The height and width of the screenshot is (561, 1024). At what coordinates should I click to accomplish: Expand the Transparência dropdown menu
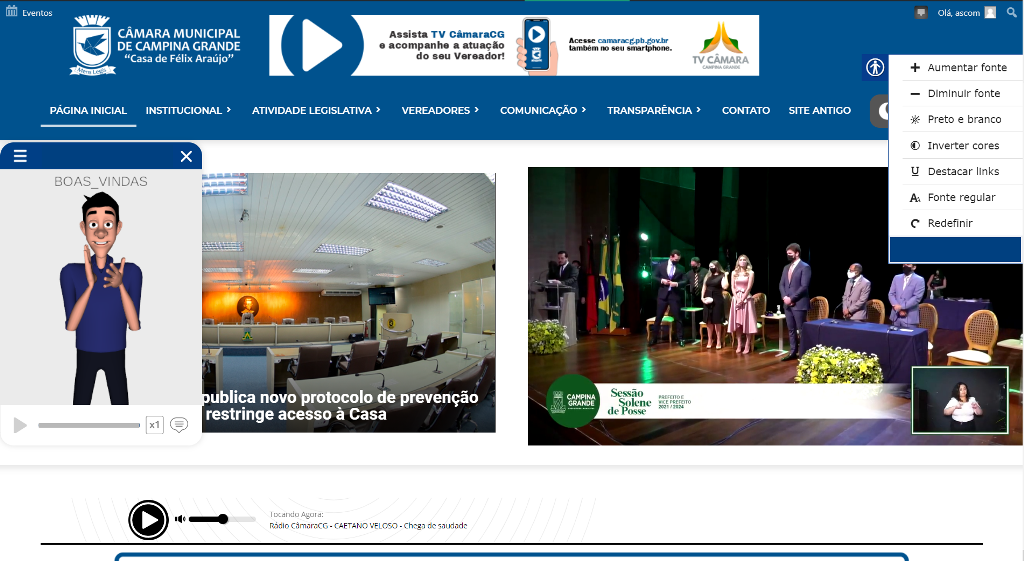pos(654,110)
